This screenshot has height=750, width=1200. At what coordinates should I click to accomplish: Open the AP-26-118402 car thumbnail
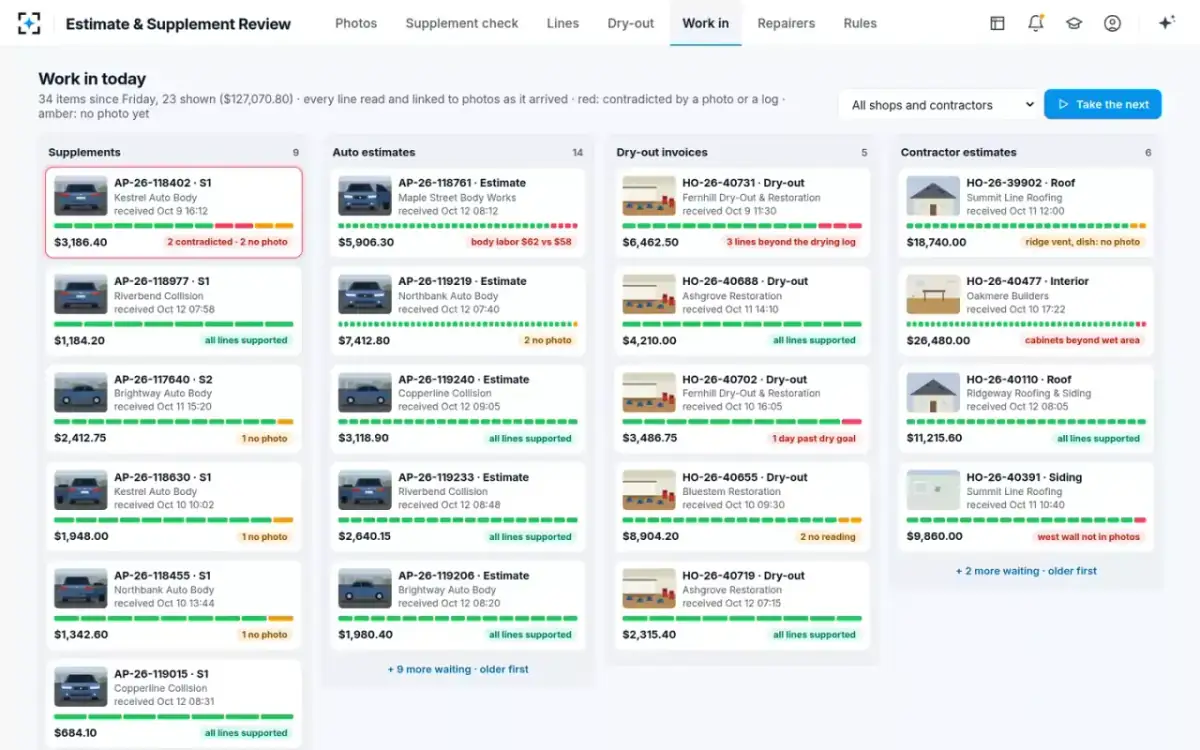[x=81, y=196]
